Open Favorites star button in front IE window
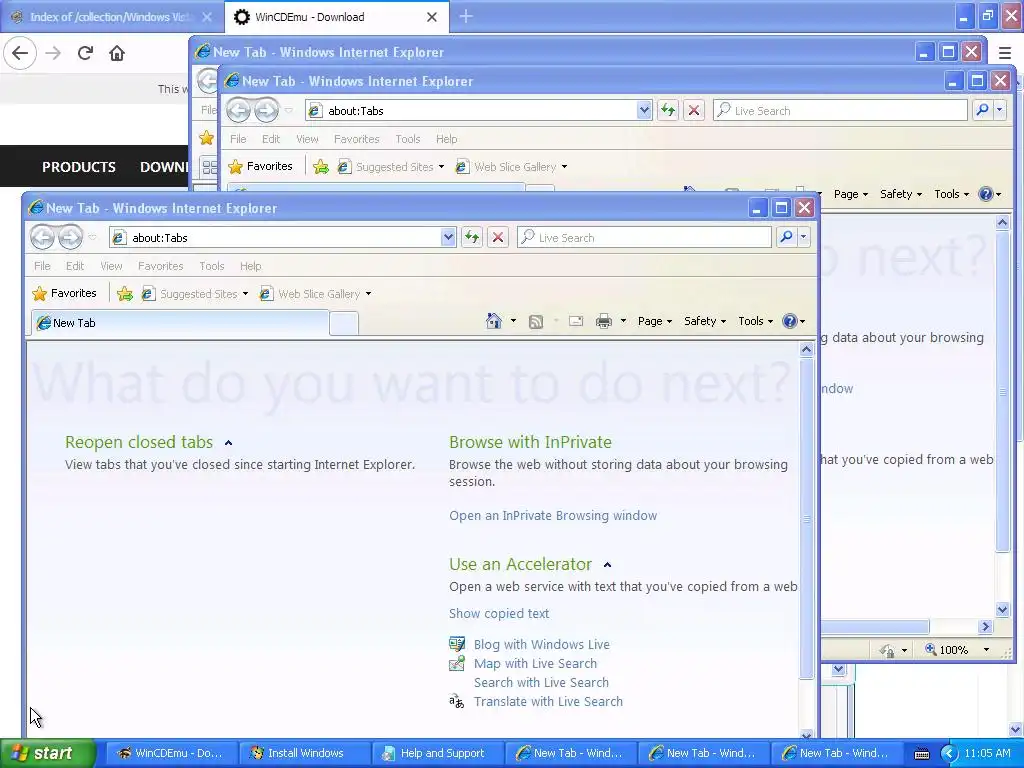 pyautogui.click(x=65, y=293)
